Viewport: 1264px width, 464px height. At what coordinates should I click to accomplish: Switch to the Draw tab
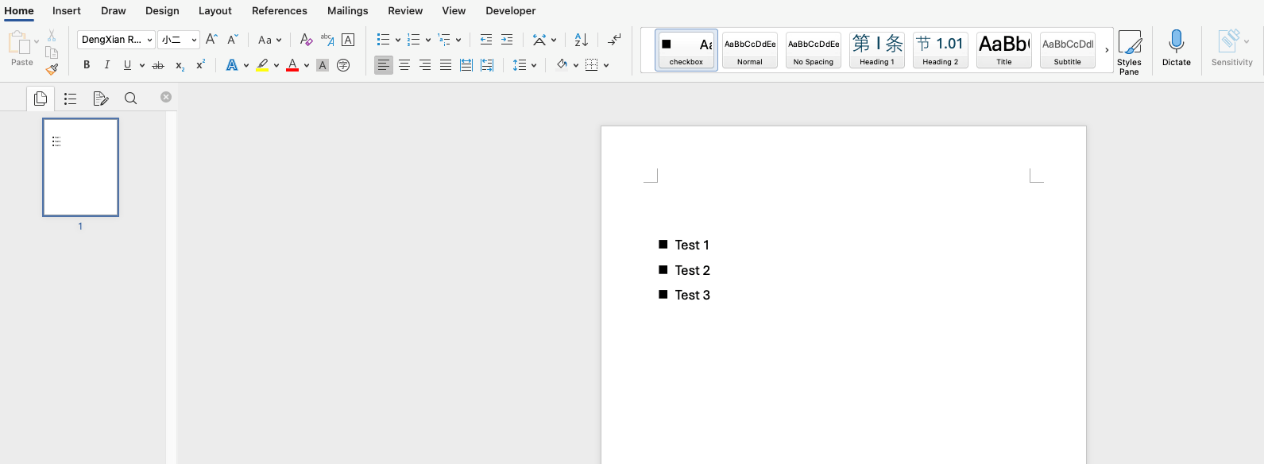click(114, 11)
